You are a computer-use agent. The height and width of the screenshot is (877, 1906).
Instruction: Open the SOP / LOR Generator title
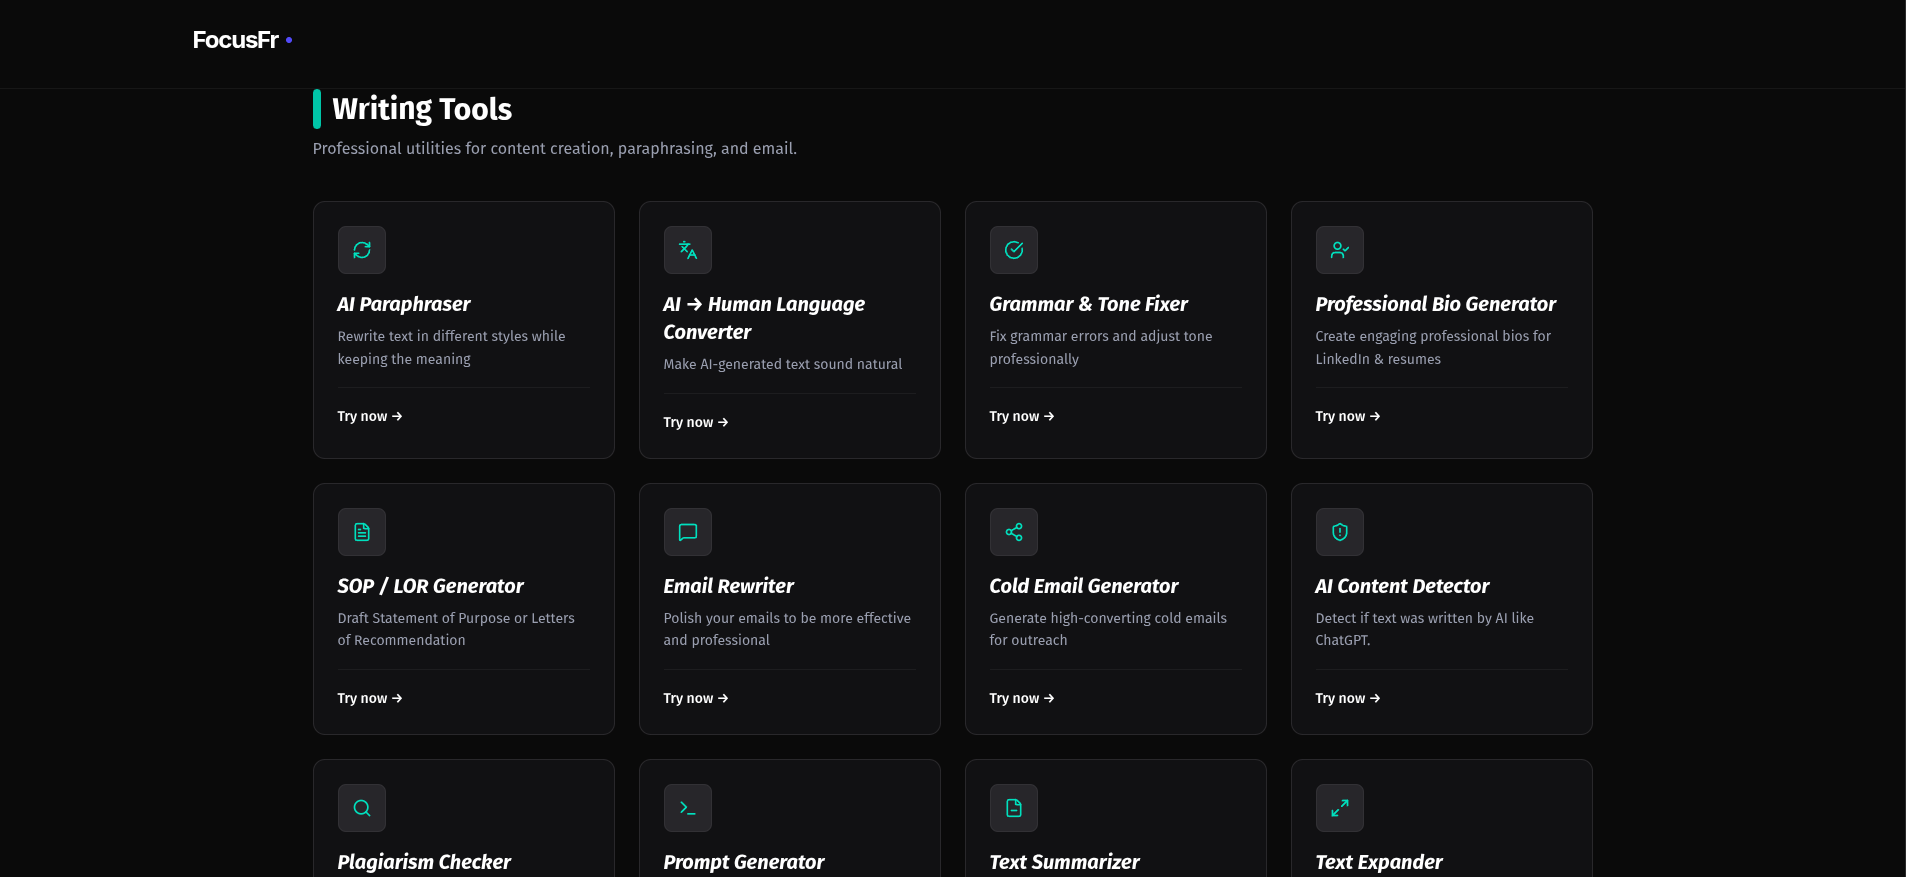431,586
